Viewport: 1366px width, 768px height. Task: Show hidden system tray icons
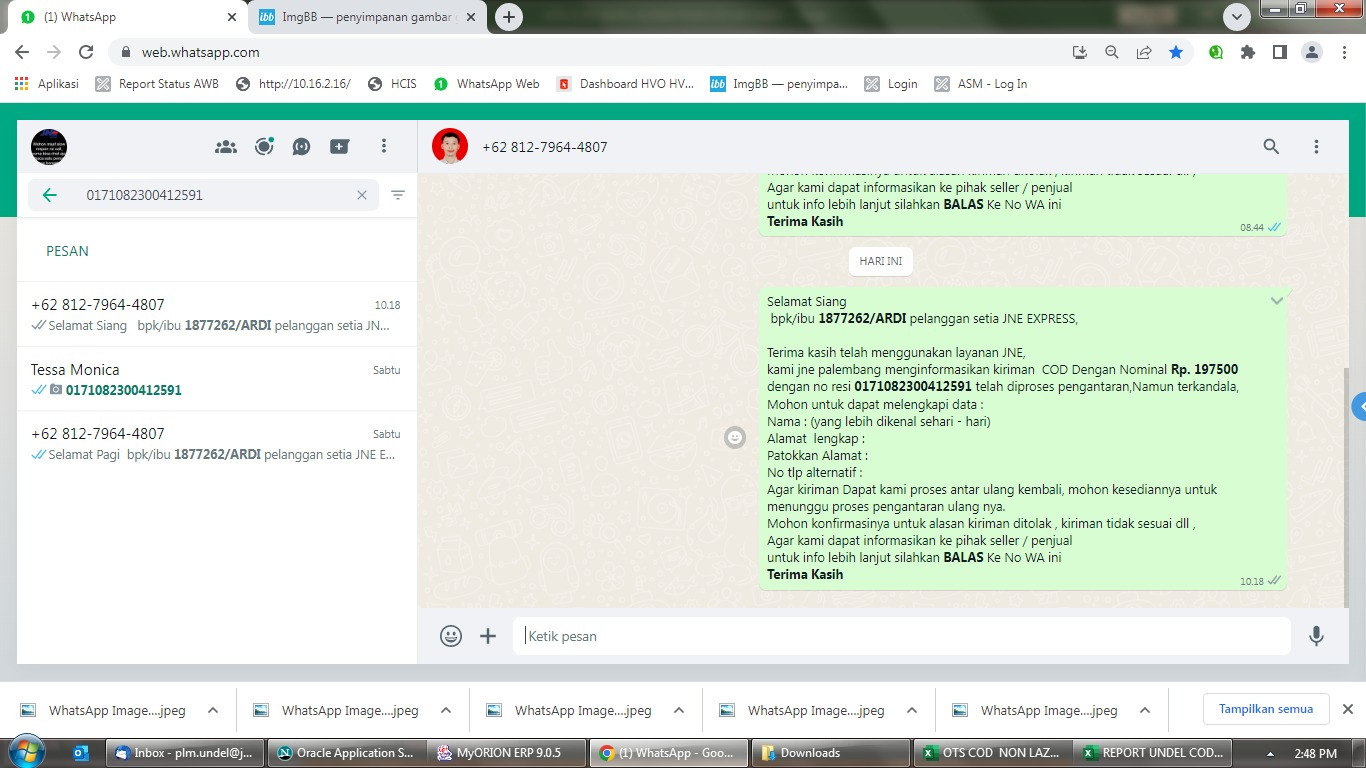pyautogui.click(x=1271, y=753)
